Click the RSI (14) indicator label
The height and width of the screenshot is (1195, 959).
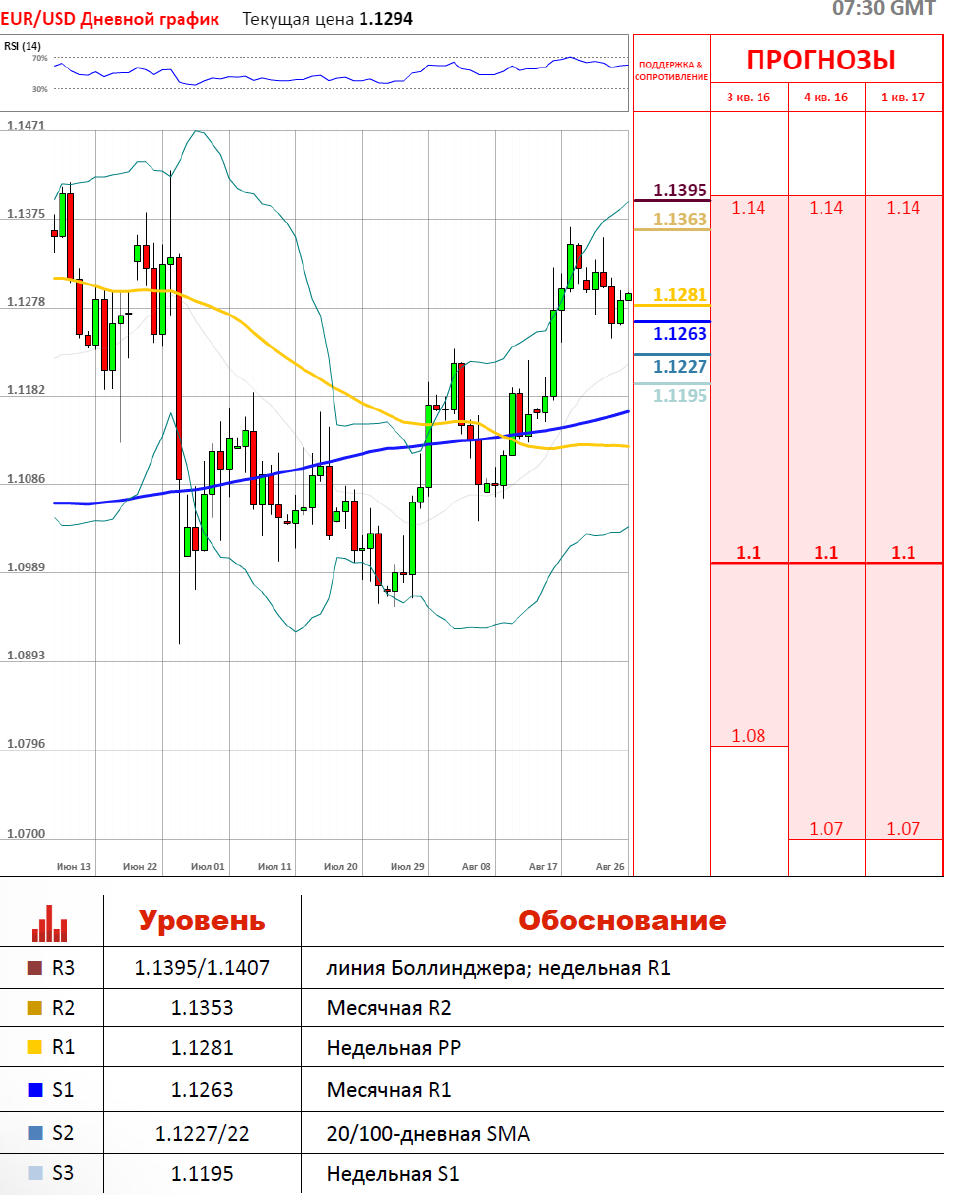pyautogui.click(x=23, y=46)
